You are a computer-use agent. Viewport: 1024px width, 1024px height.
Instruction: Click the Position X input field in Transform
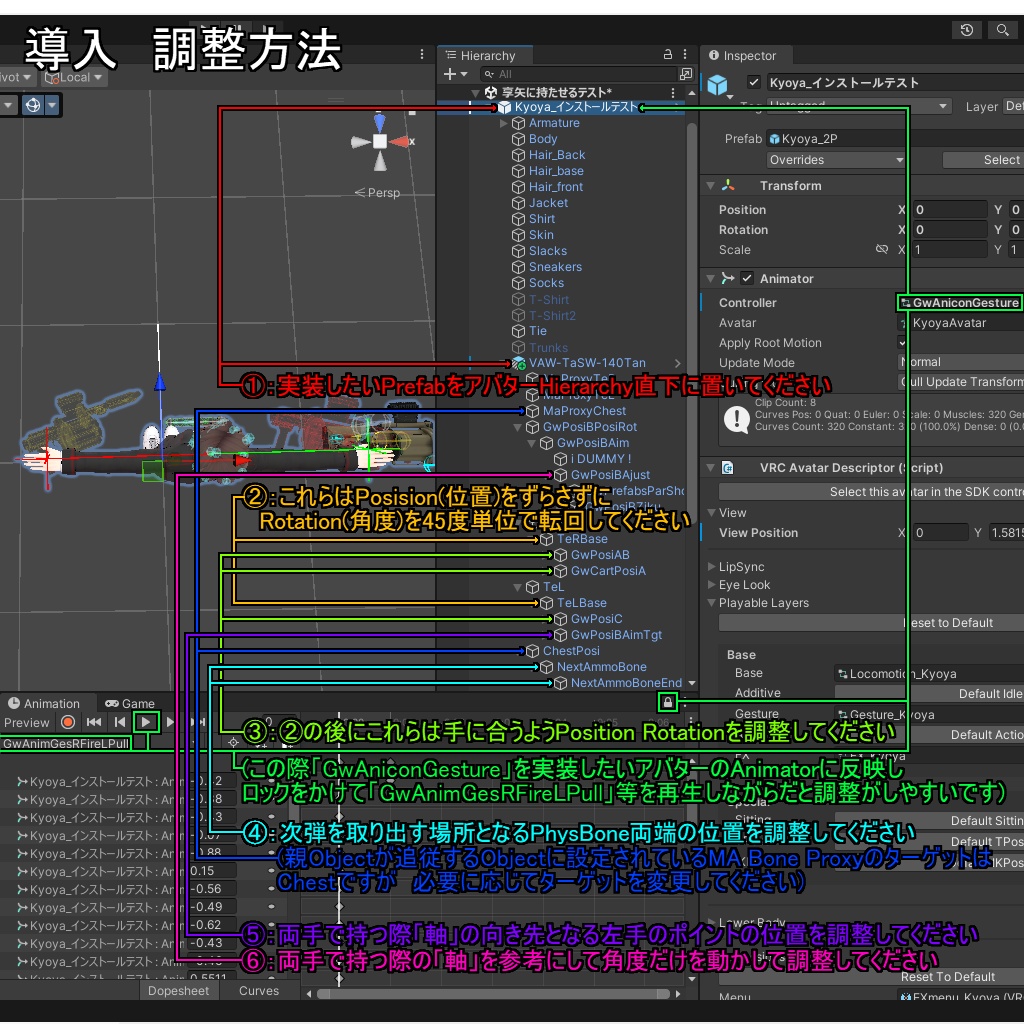[x=948, y=209]
